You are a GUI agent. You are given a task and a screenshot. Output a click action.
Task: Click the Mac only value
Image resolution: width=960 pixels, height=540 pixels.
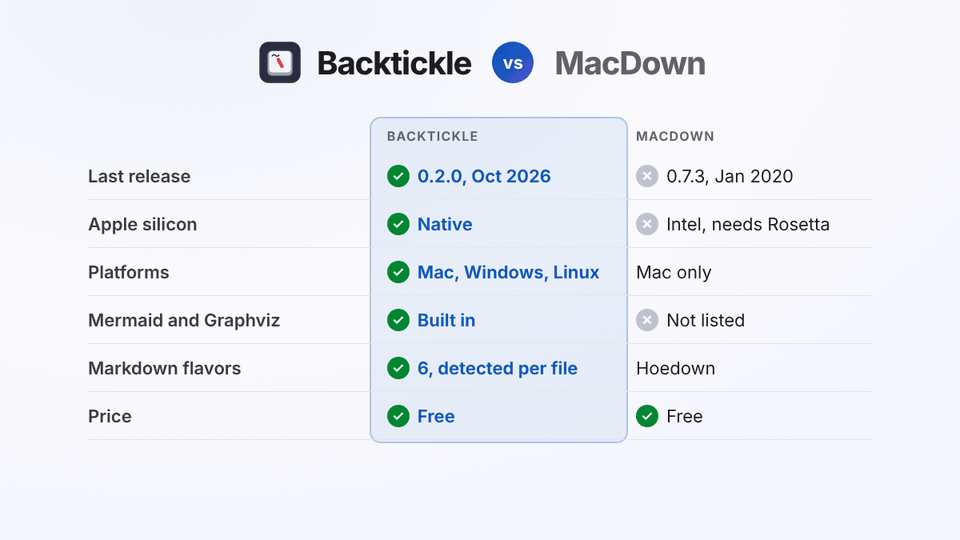pyautogui.click(x=673, y=272)
